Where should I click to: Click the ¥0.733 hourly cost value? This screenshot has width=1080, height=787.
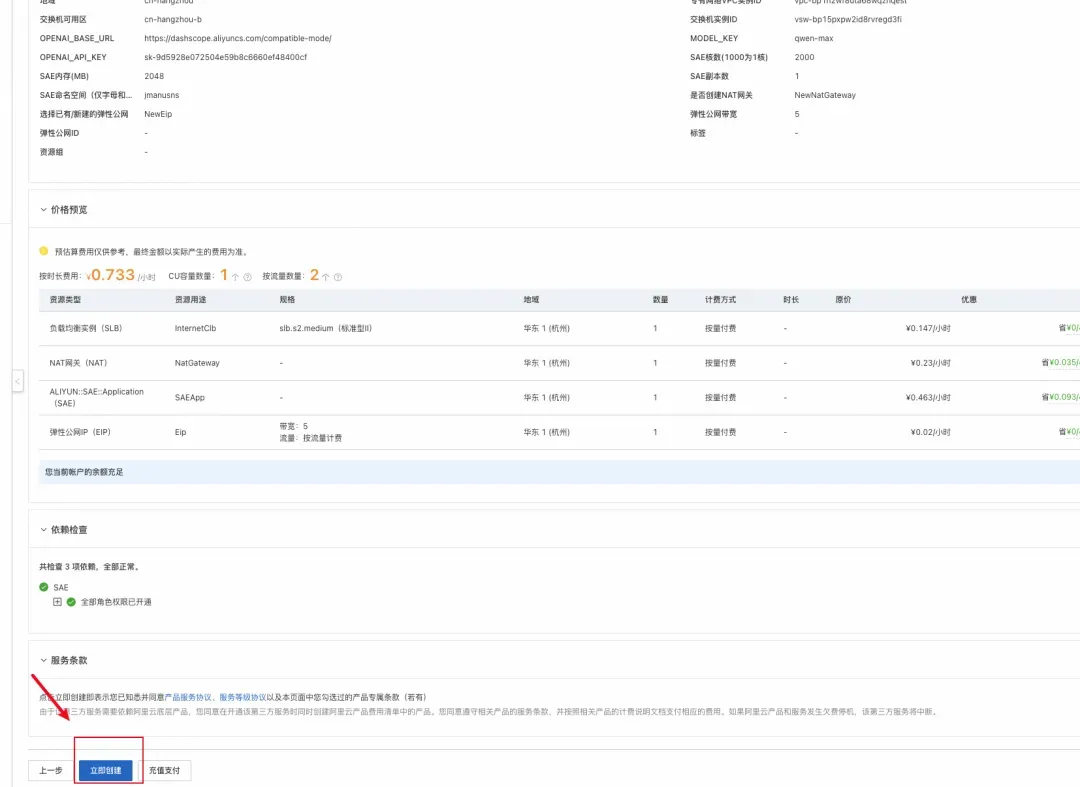point(111,275)
